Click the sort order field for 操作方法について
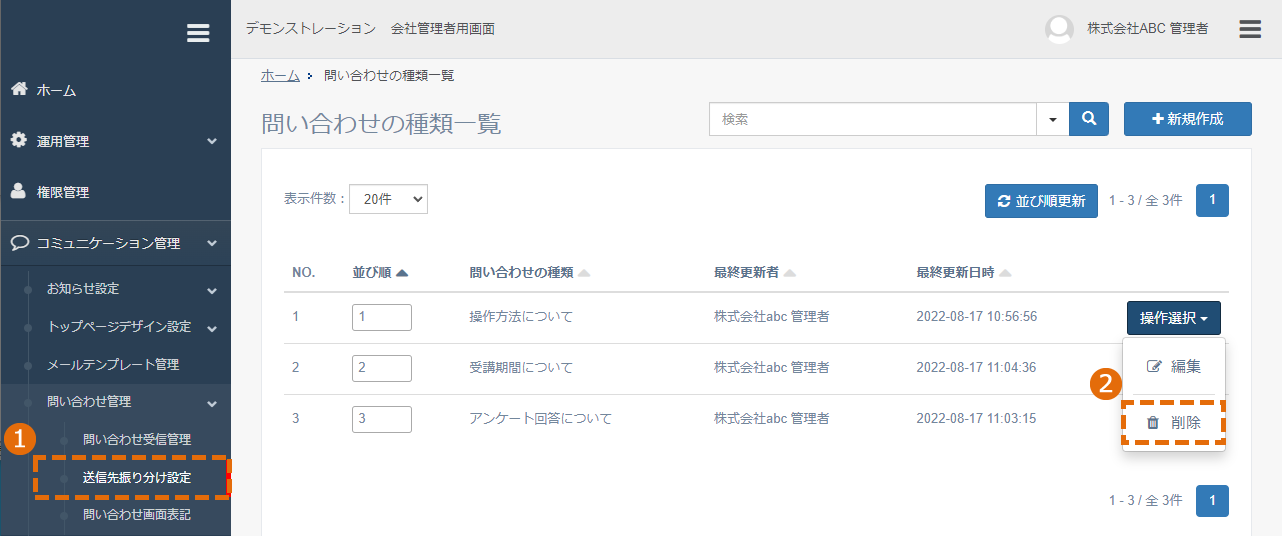The height and width of the screenshot is (536, 1282). (382, 317)
